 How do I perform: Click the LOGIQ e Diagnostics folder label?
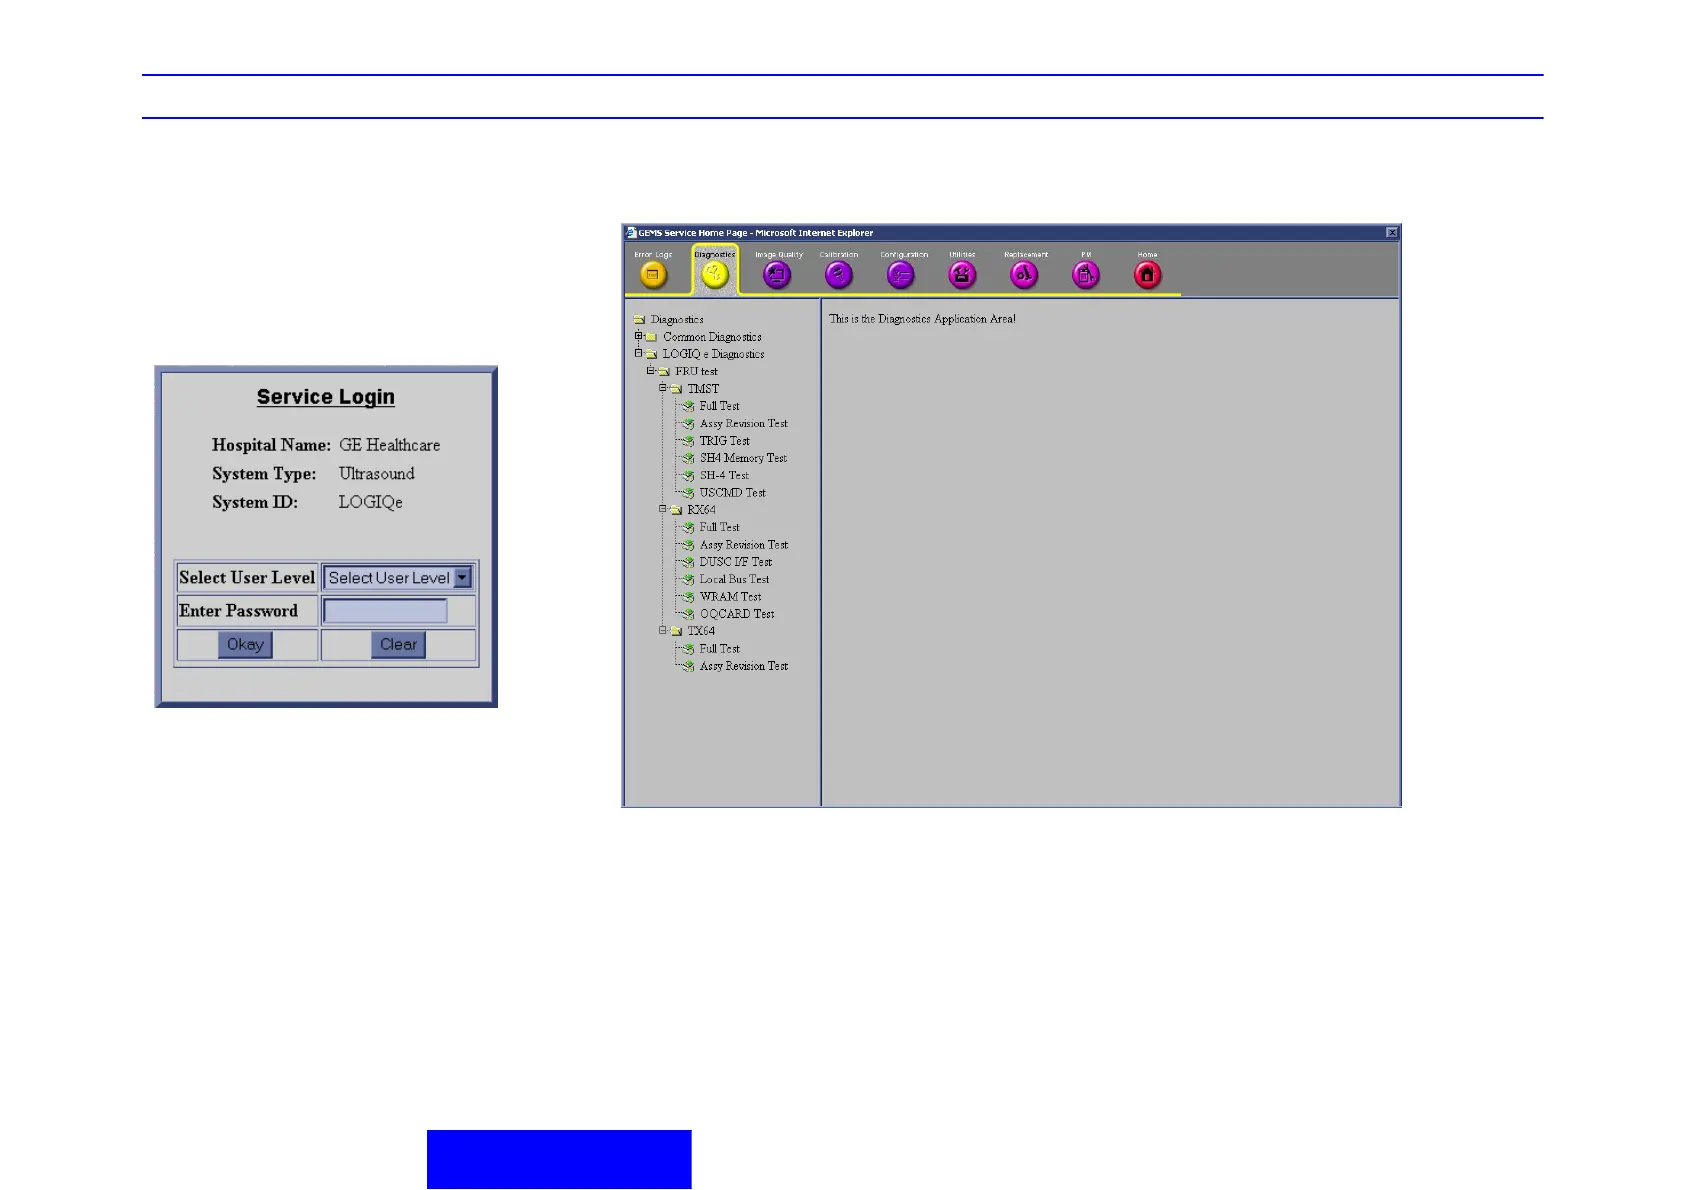[713, 354]
